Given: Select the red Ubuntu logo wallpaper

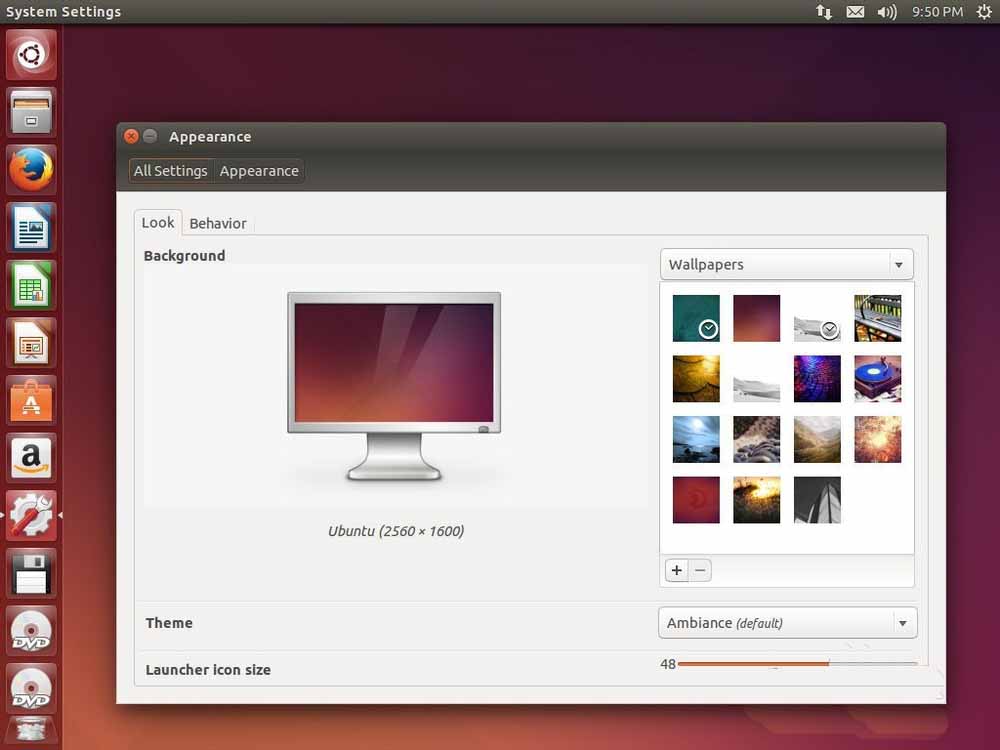Looking at the screenshot, I should point(696,500).
